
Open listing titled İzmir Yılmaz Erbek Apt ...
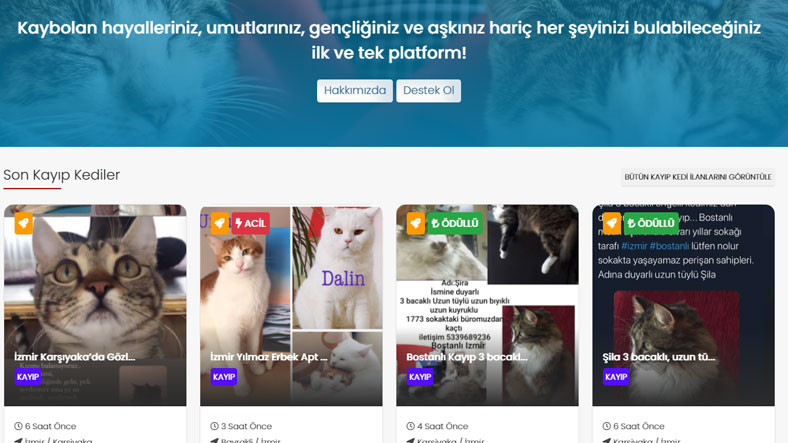click(269, 357)
